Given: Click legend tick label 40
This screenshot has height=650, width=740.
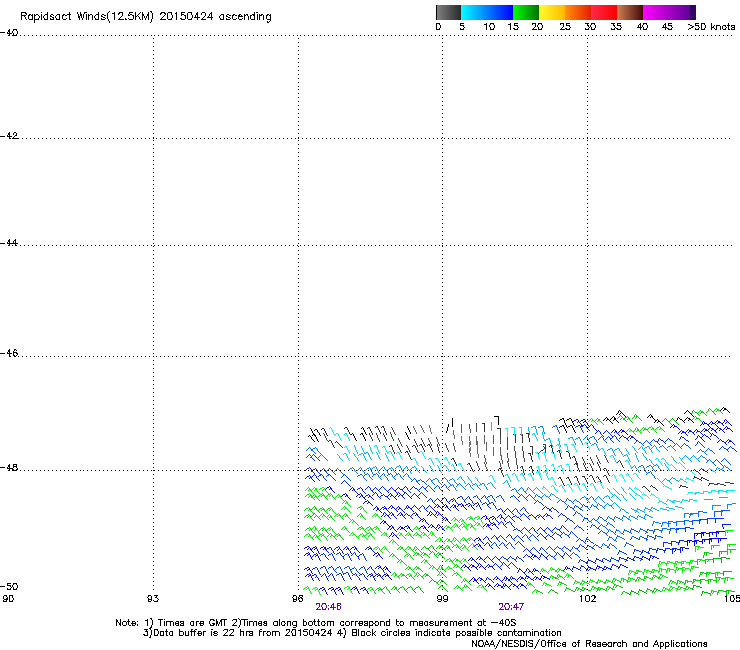Looking at the screenshot, I should click(642, 27).
